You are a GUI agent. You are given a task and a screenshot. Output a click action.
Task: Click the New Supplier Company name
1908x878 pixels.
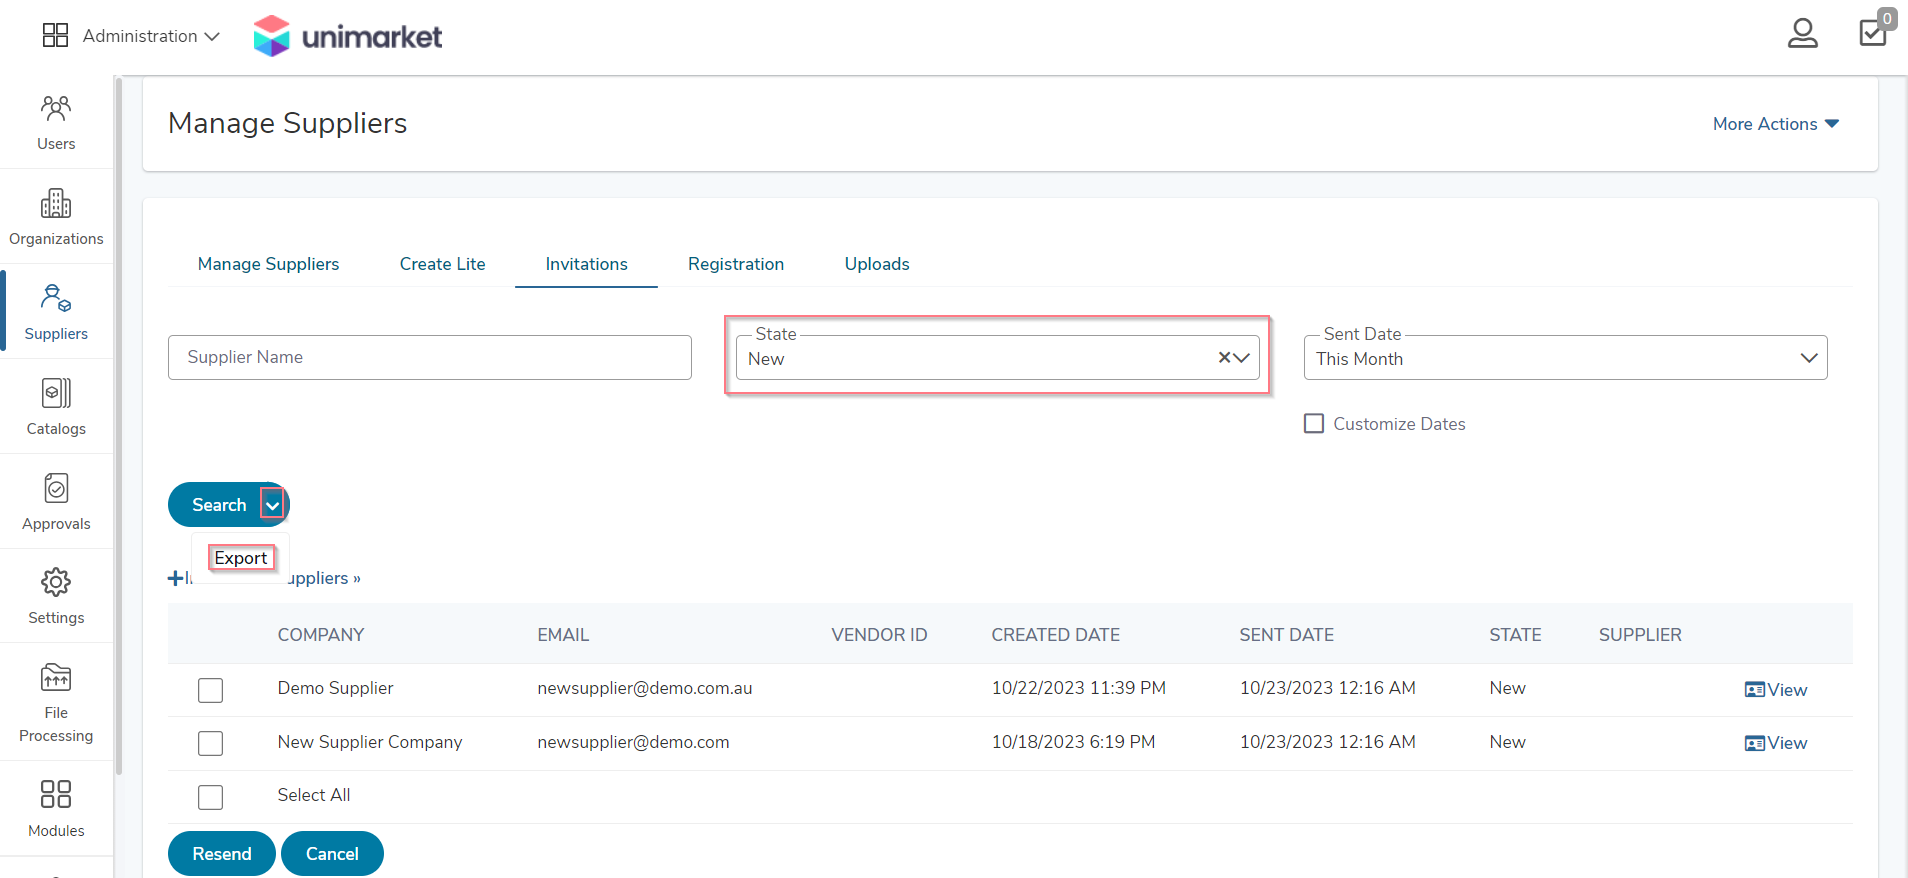370,742
